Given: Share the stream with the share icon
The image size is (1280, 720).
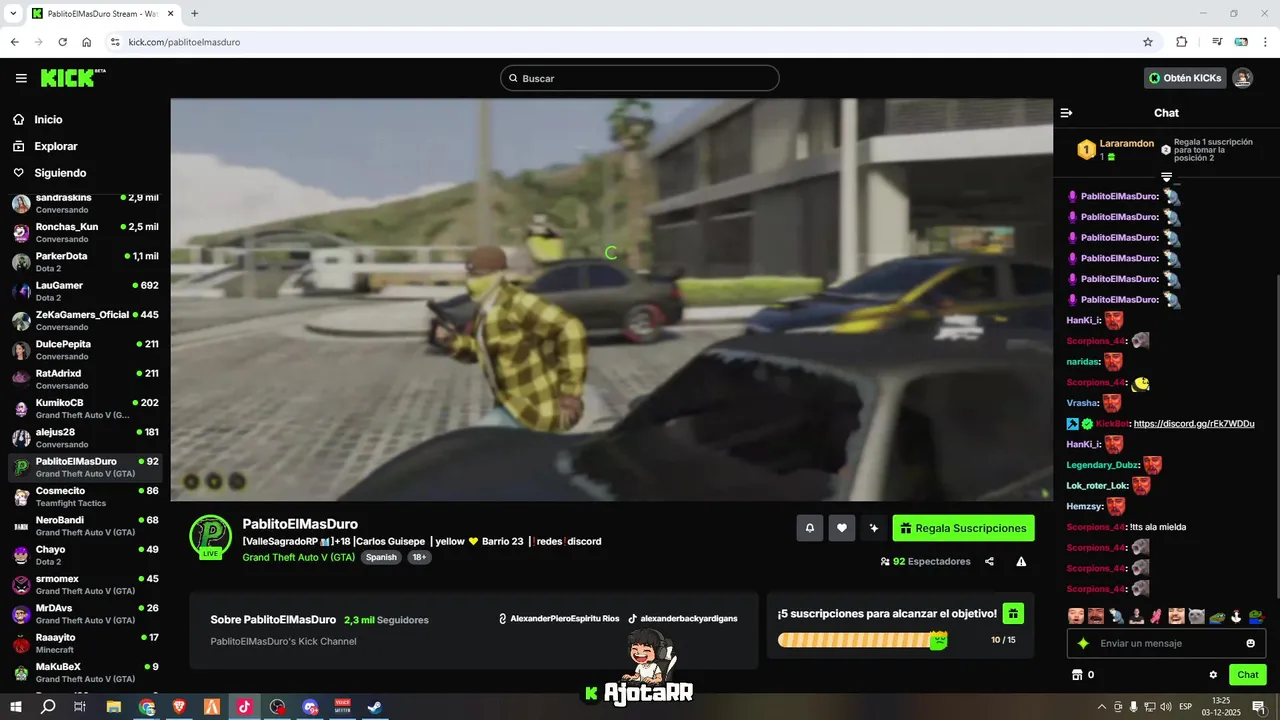Looking at the screenshot, I should coord(989,562).
